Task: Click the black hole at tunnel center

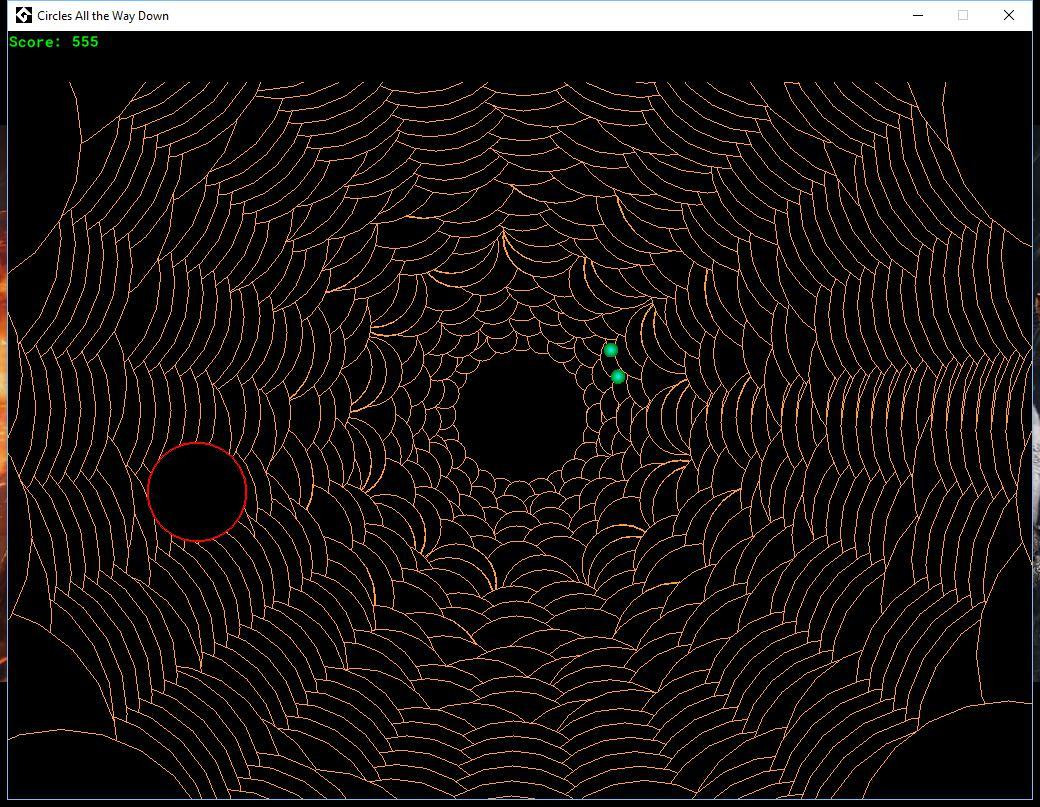Action: pos(521,417)
